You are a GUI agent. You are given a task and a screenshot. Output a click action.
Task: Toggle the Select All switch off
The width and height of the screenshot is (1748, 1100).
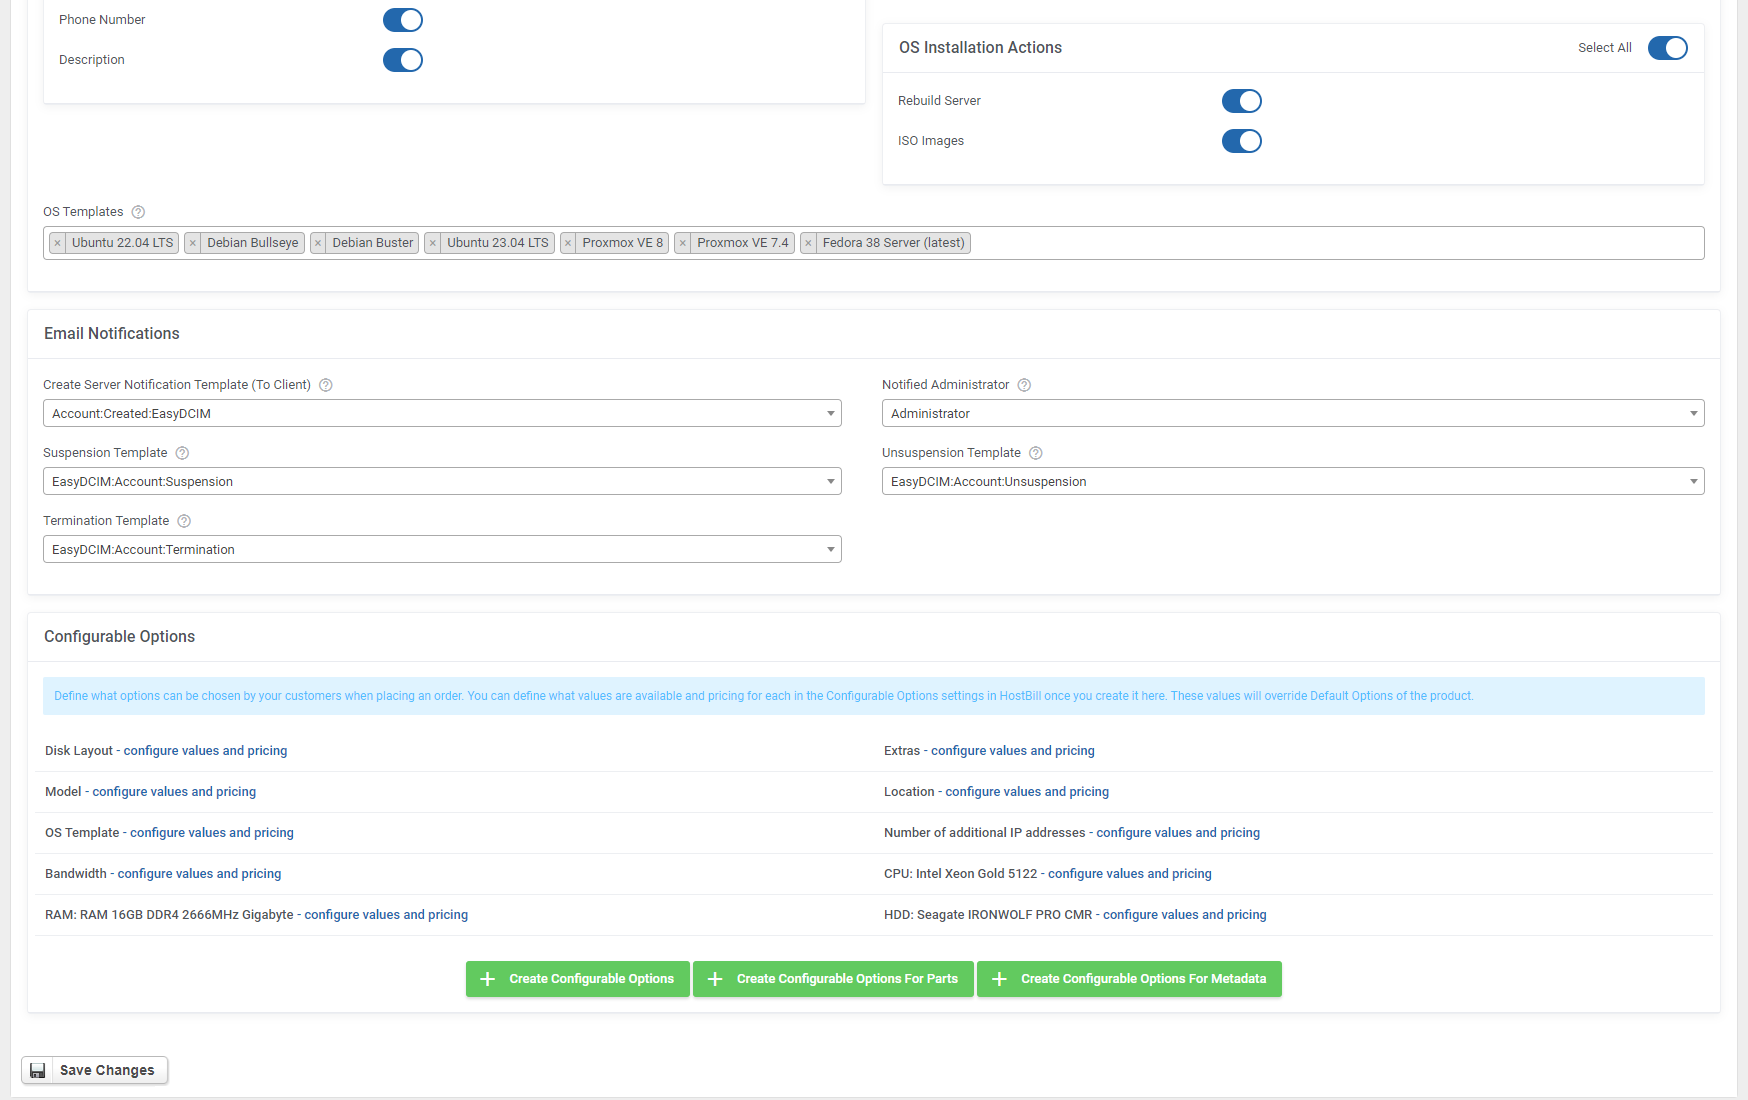(1667, 47)
